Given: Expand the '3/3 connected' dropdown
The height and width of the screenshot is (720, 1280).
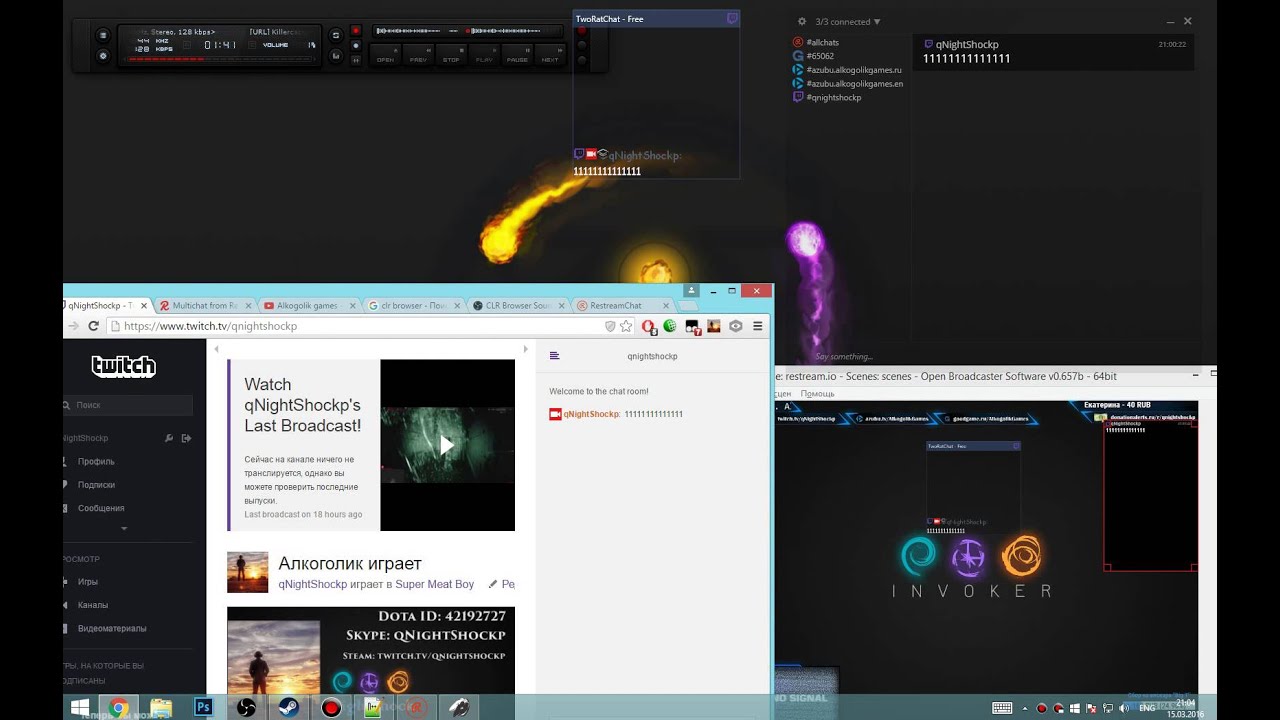Looking at the screenshot, I should 848,21.
